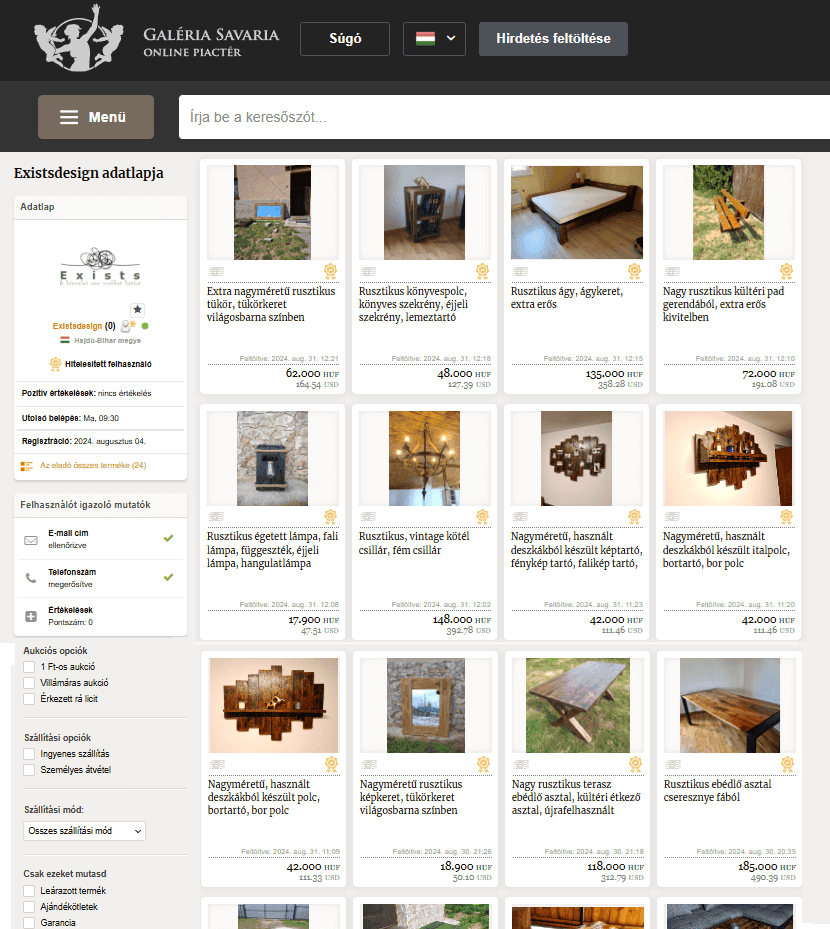Image resolution: width=830 pixels, height=929 pixels.
Task: Click the phone icon next to Telefonszám
Action: pos(31,577)
